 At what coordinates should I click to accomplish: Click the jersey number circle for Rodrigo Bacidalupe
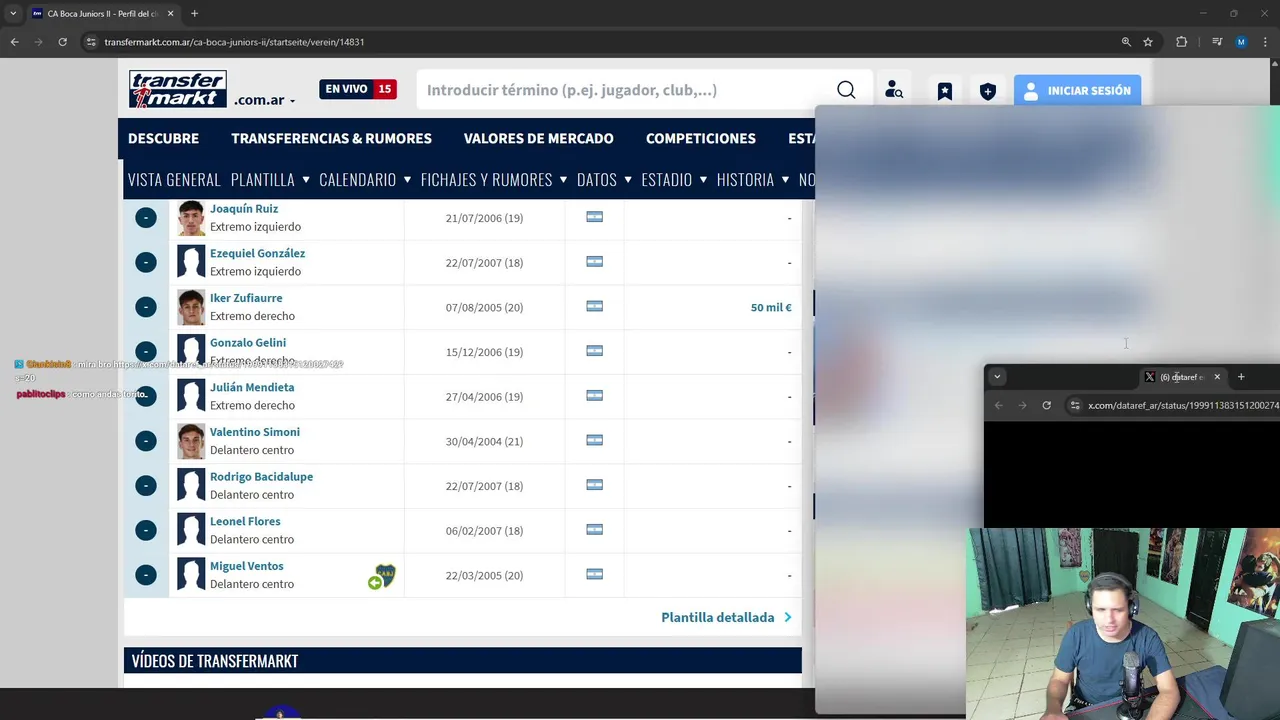(146, 486)
